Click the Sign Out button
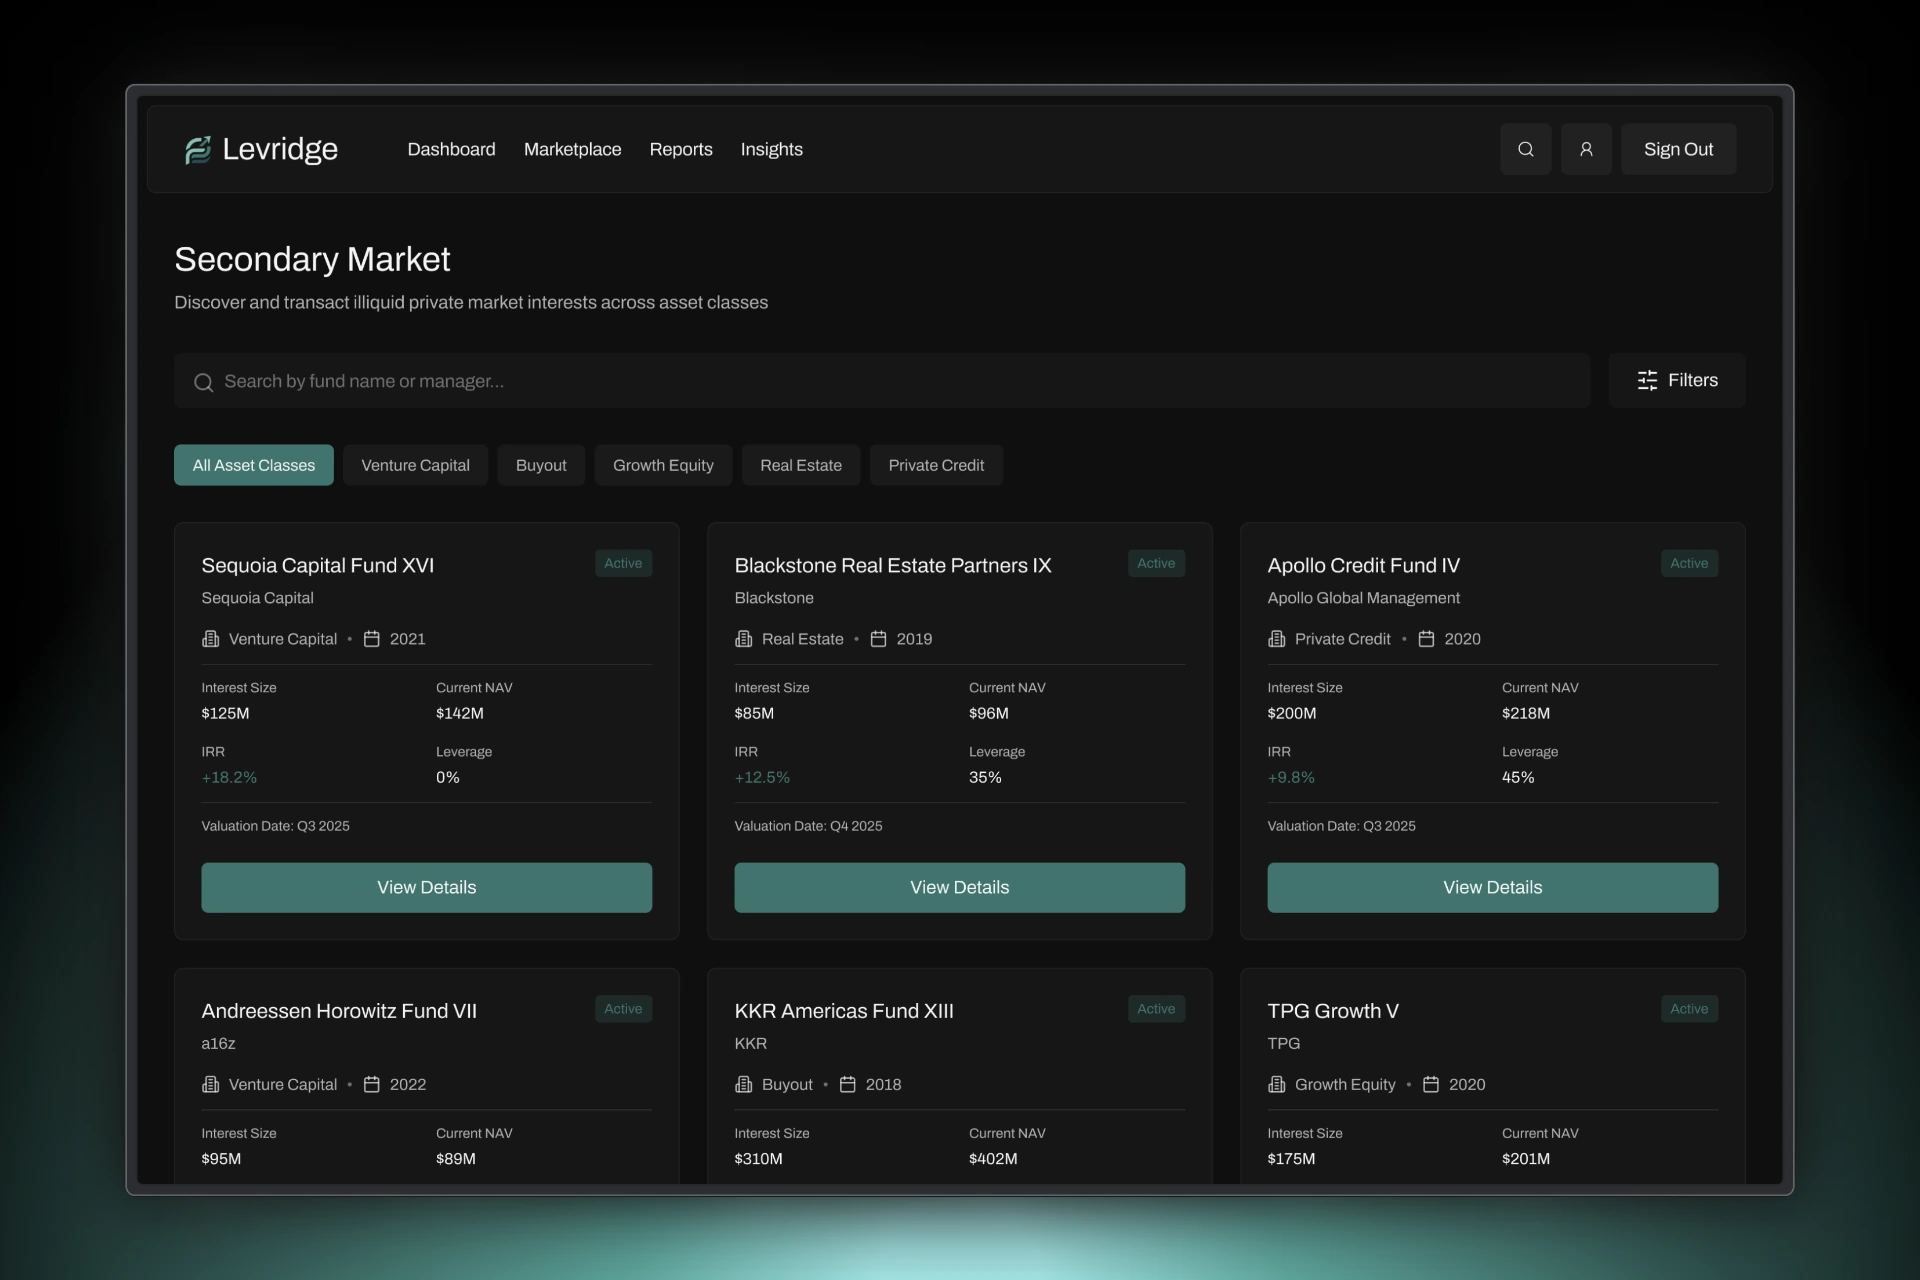 (1678, 149)
